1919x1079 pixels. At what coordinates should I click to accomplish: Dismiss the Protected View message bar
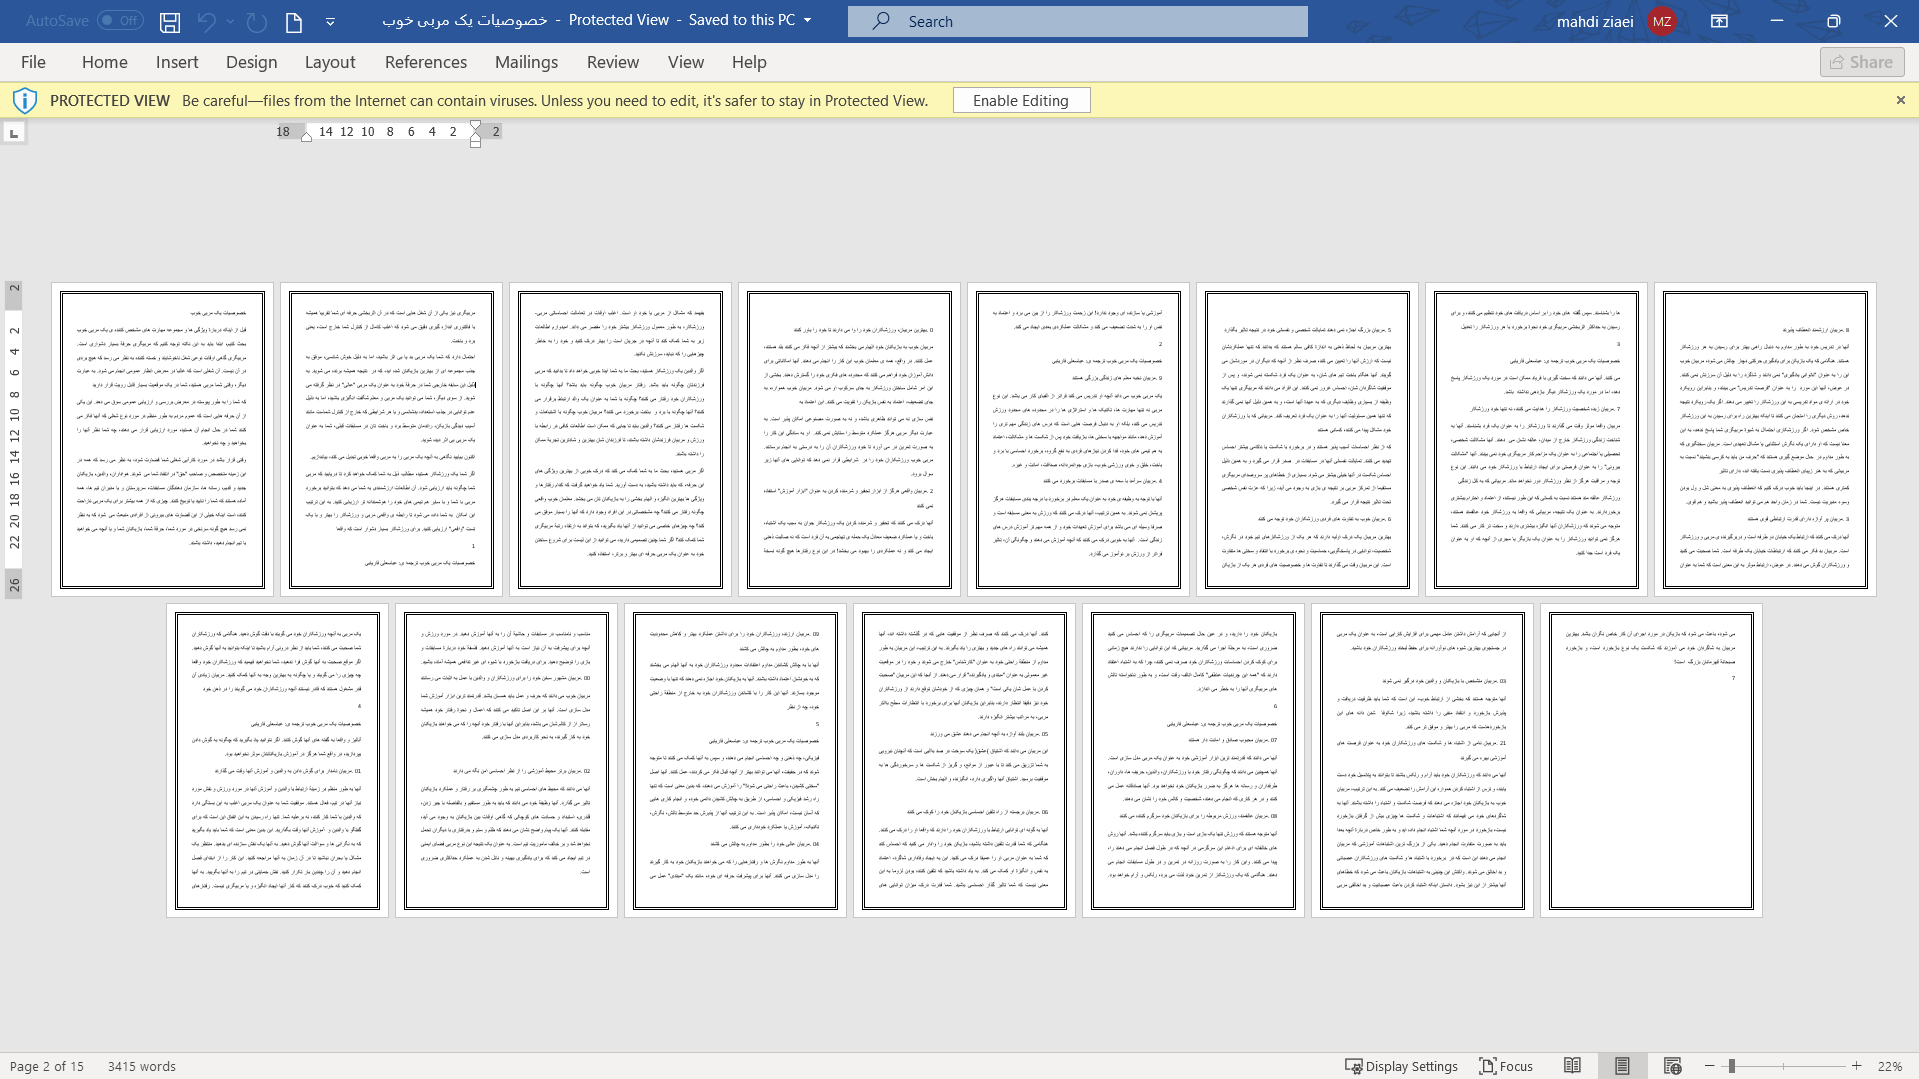[1901, 100]
